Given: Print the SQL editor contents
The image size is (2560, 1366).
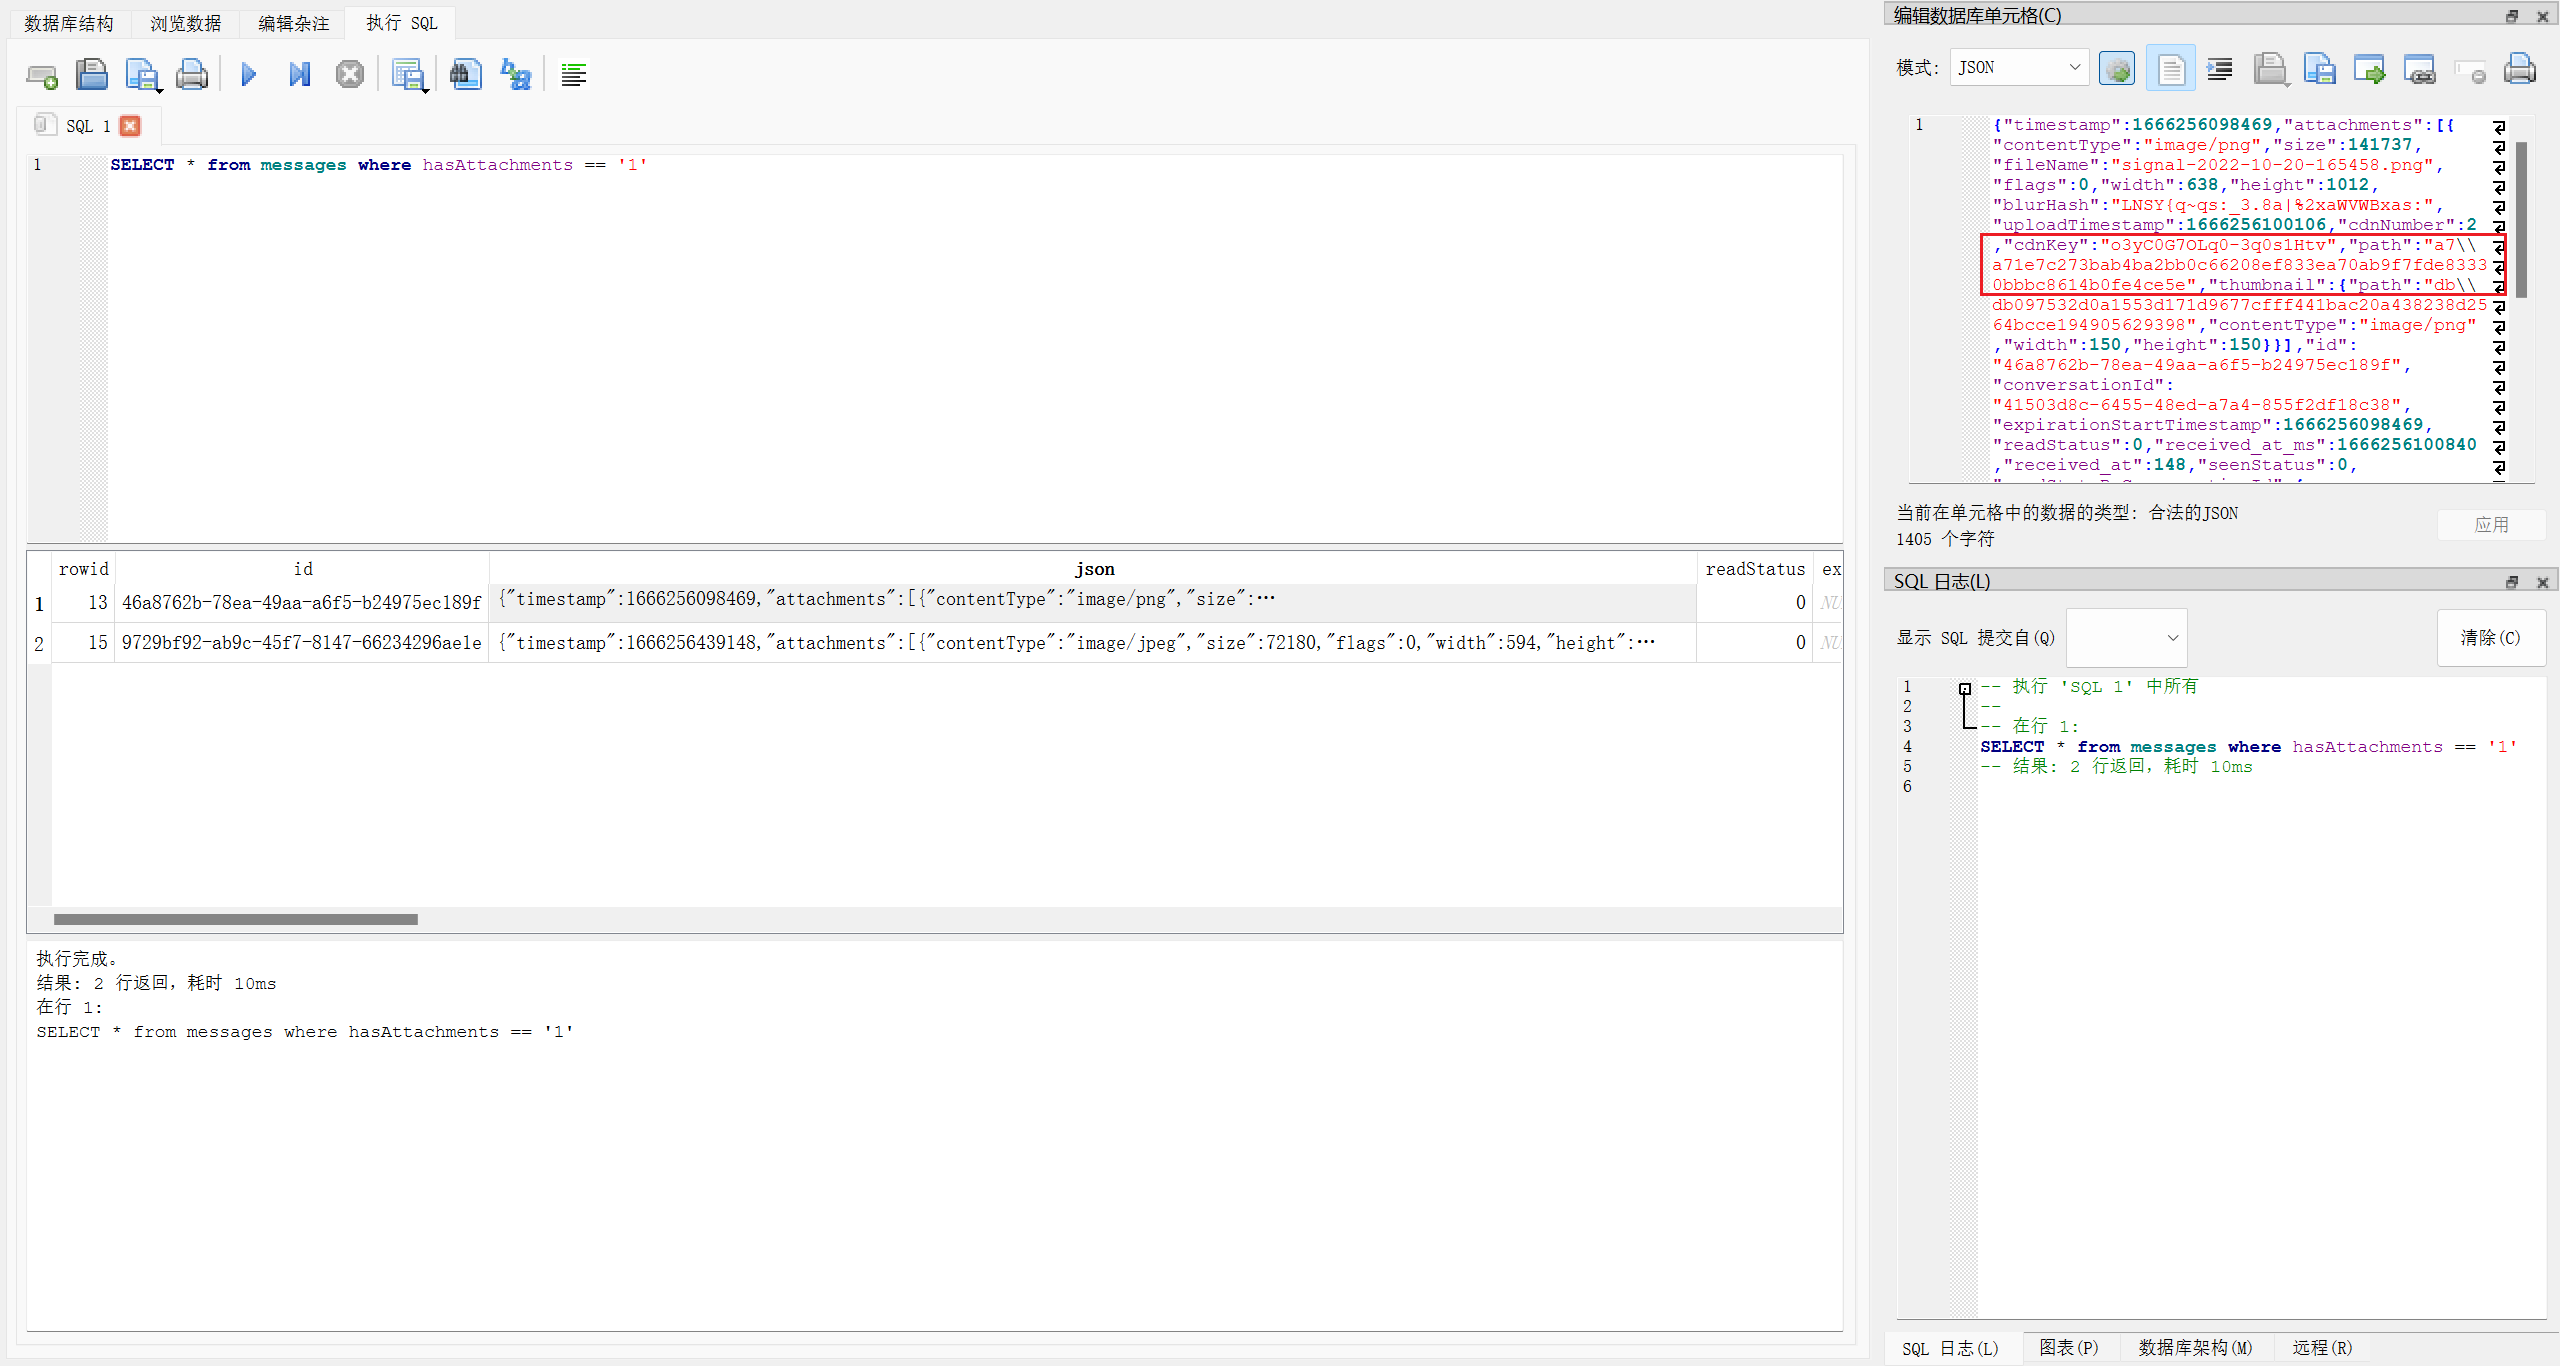Looking at the screenshot, I should 192,75.
